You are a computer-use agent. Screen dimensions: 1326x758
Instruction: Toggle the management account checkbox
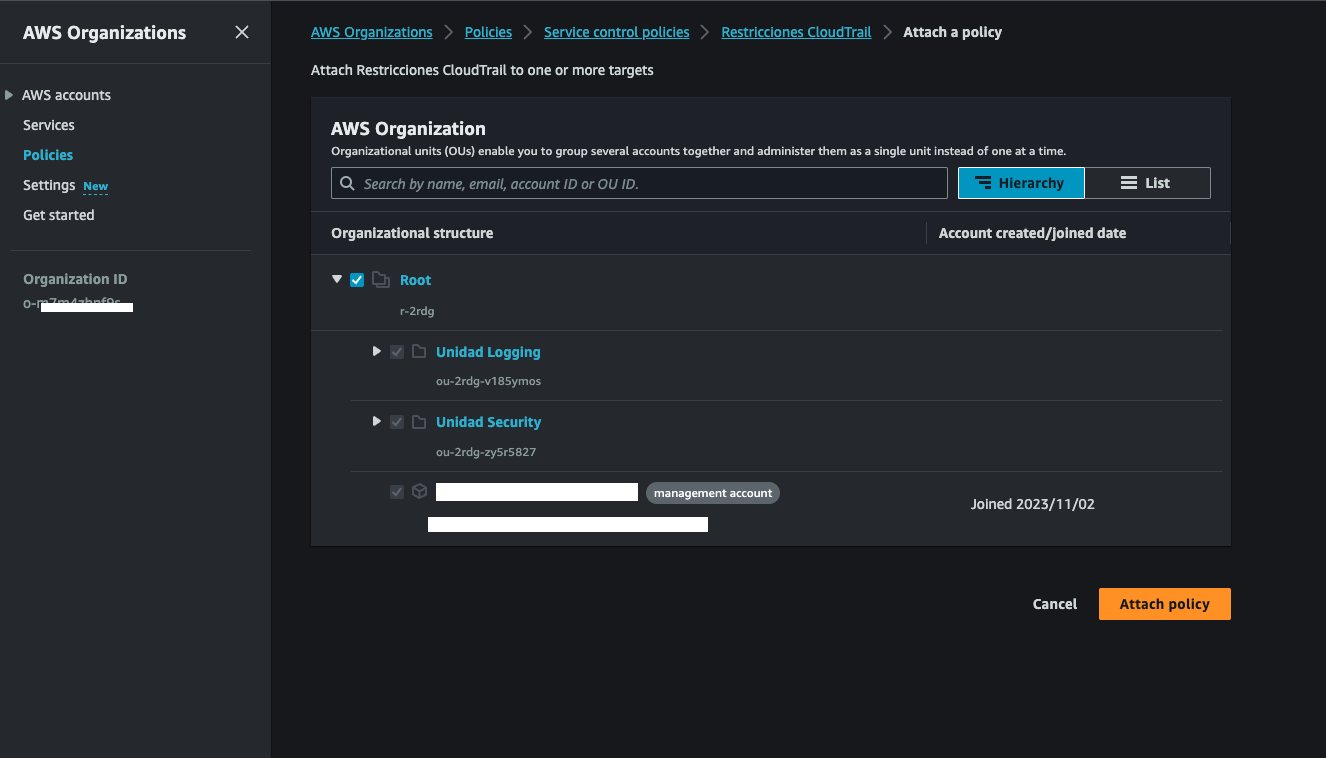(x=397, y=492)
